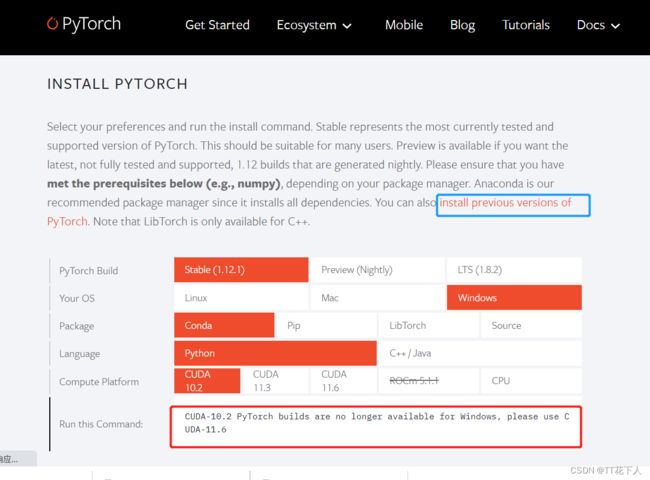Select the Conda package option
The height and width of the screenshot is (480, 650).
click(224, 325)
